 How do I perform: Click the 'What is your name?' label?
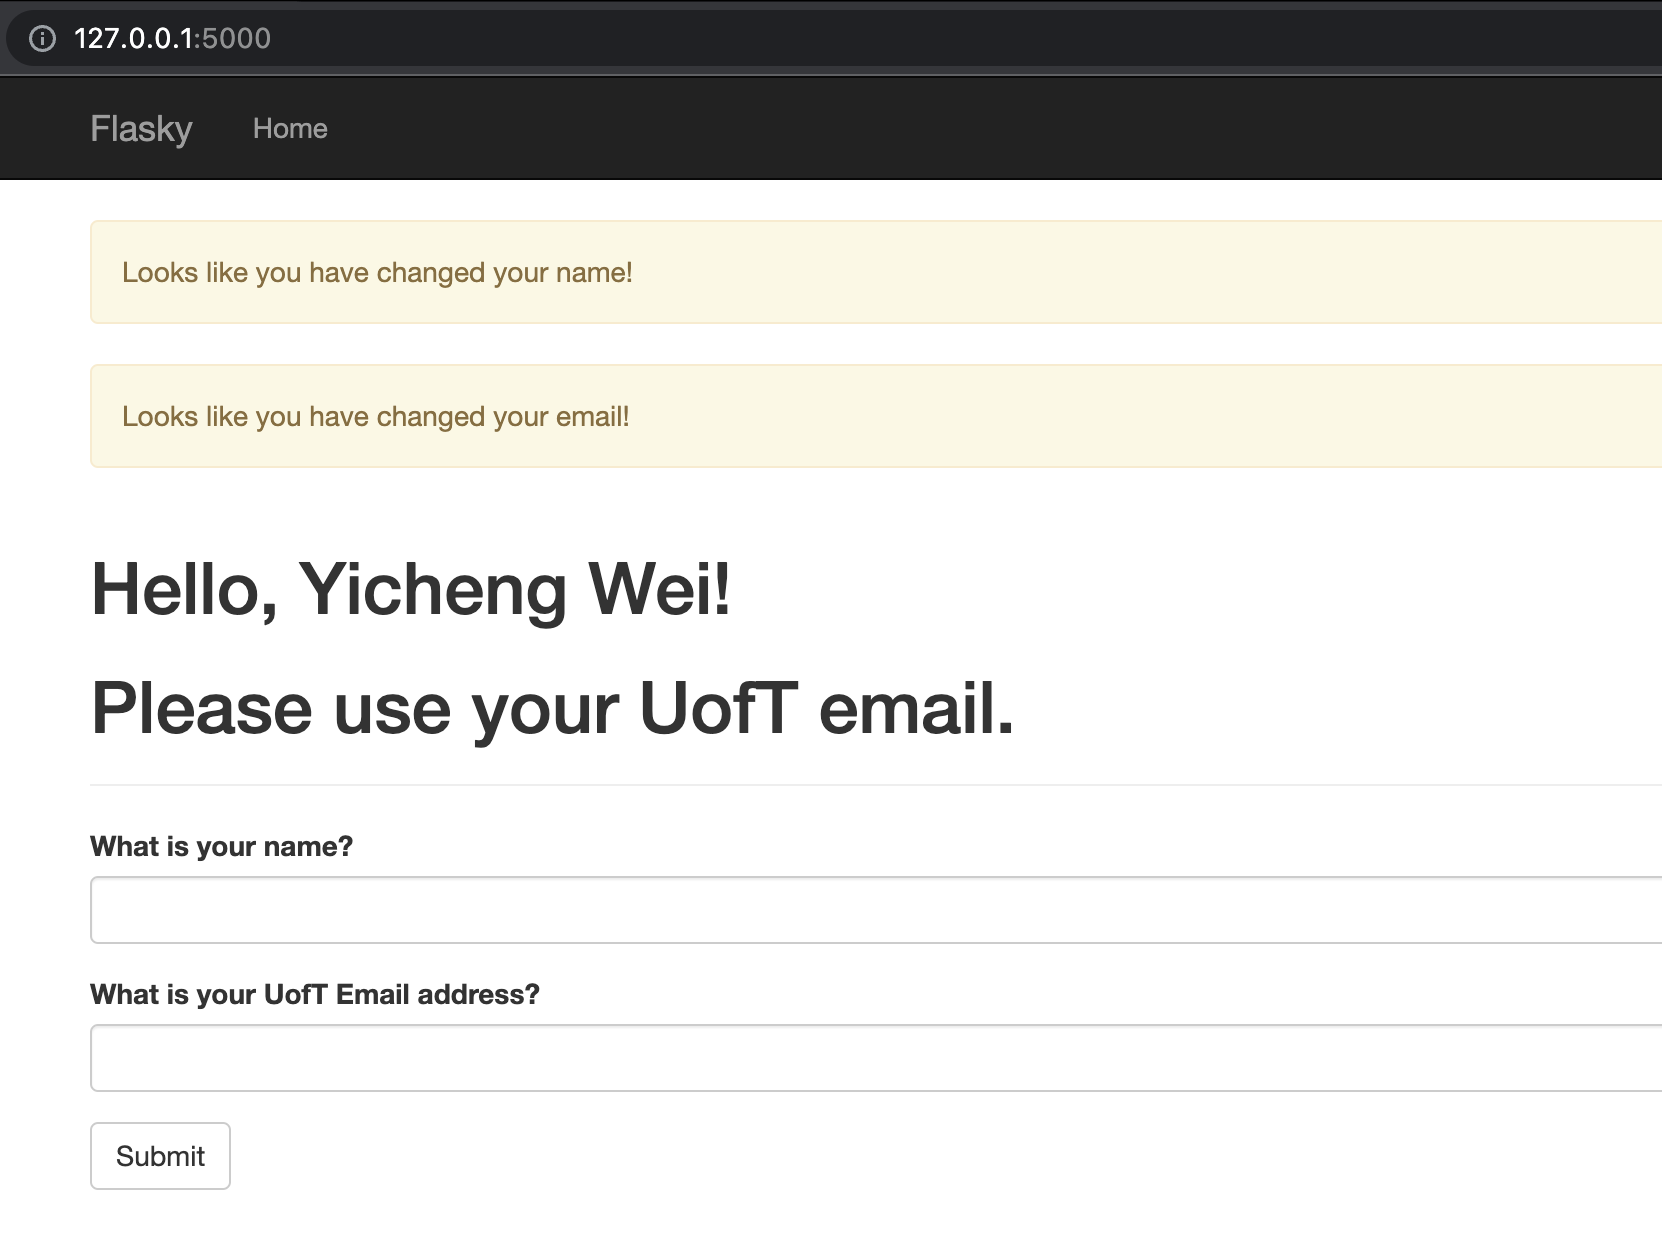tap(221, 847)
